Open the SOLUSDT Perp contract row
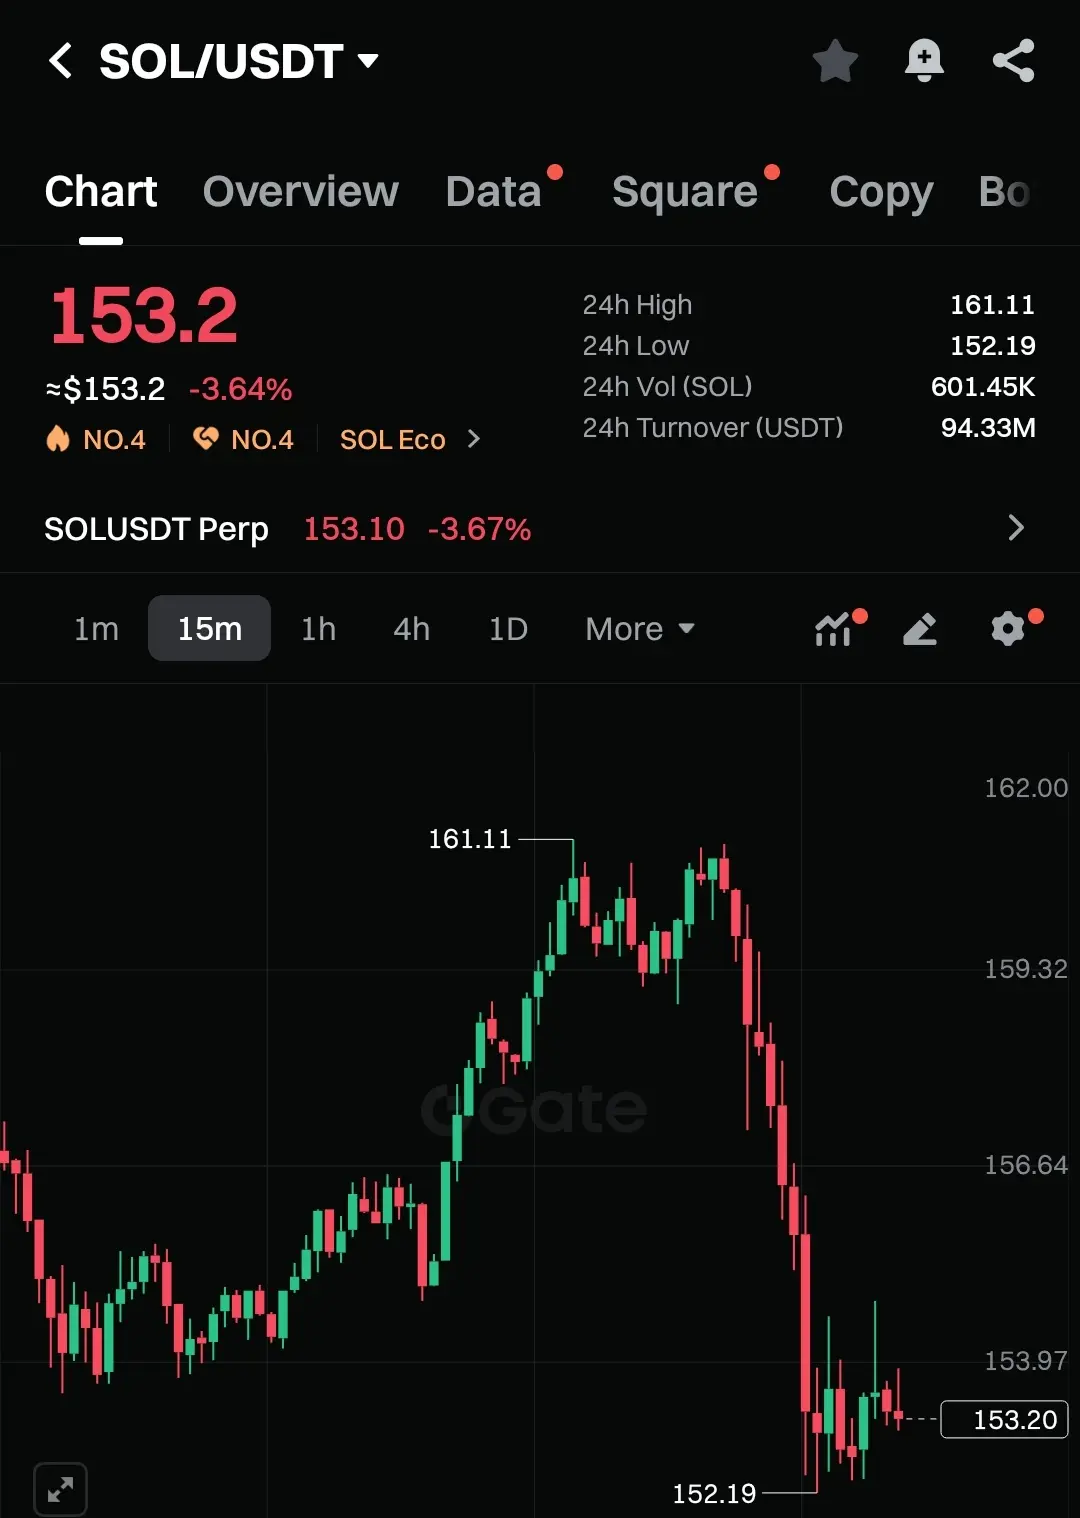The width and height of the screenshot is (1080, 1518). coord(540,528)
